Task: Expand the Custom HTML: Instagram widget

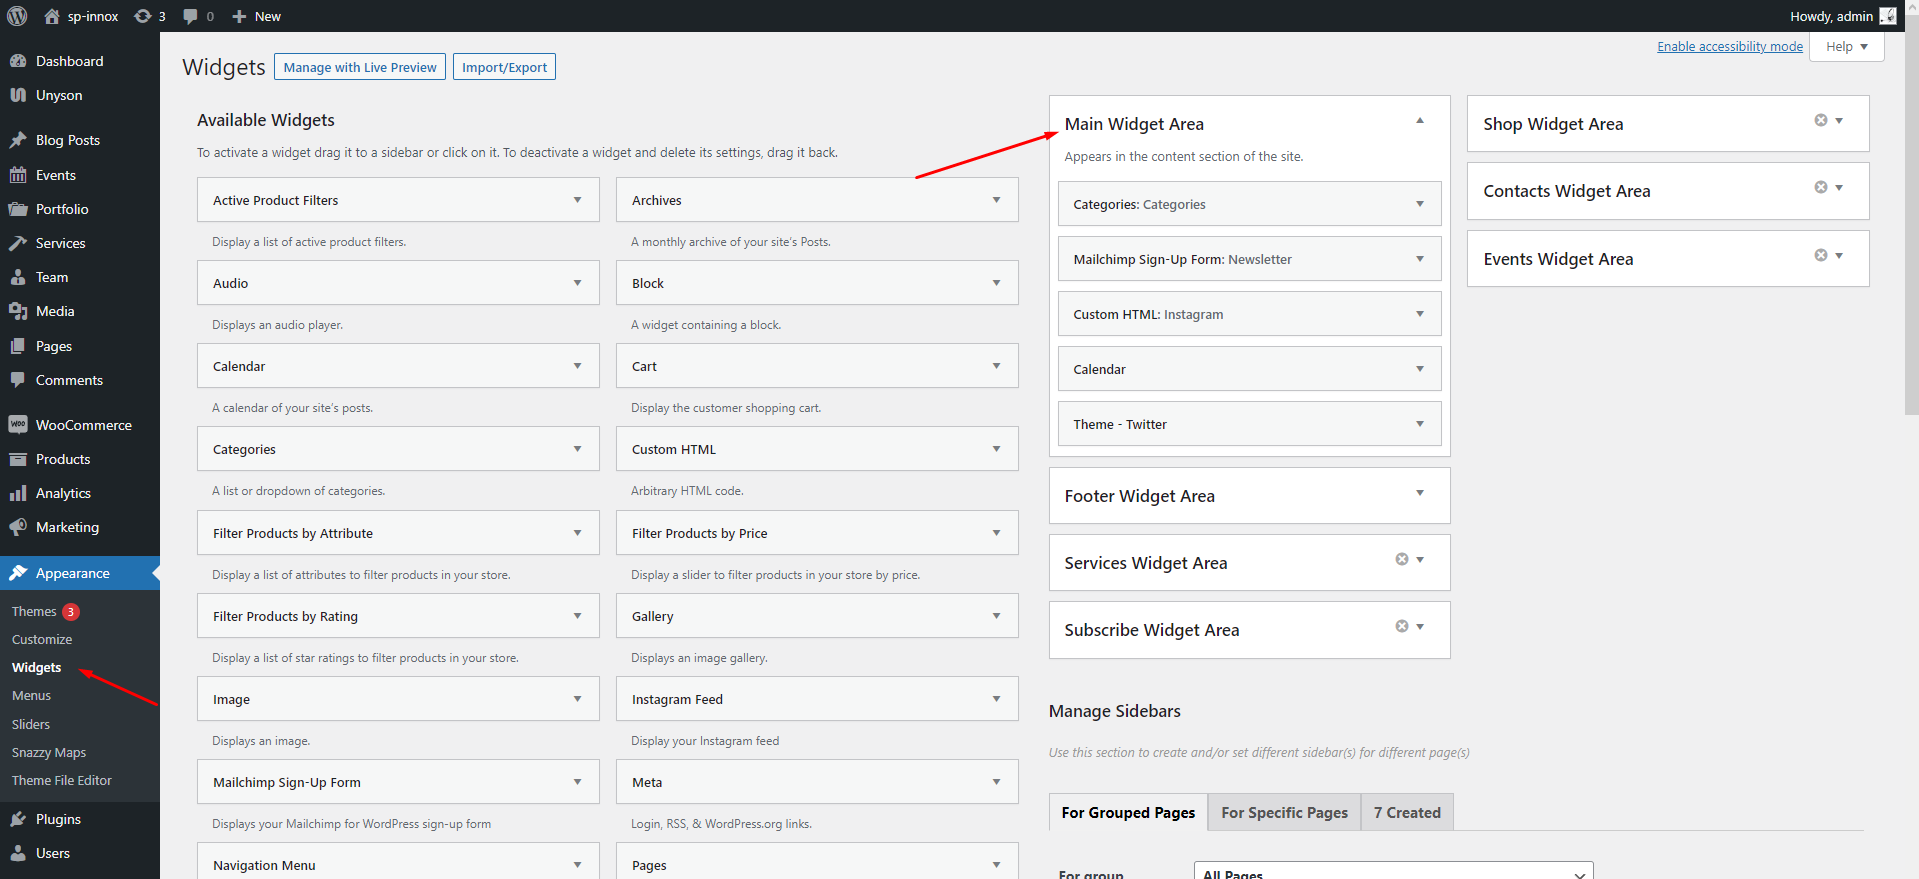Action: tap(1420, 314)
